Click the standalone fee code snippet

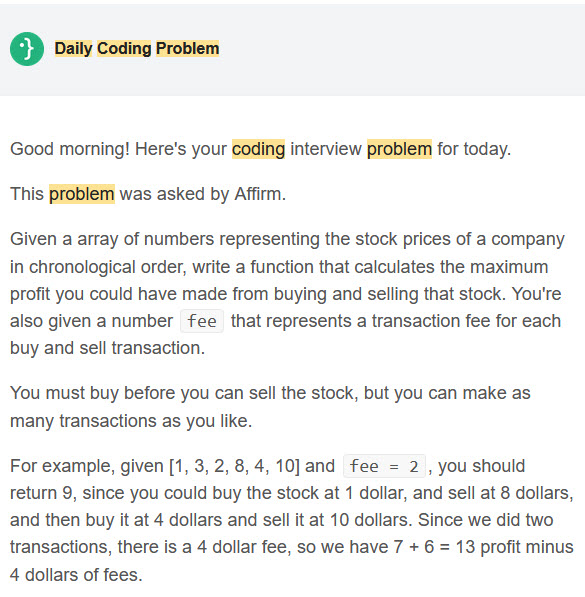click(x=202, y=321)
